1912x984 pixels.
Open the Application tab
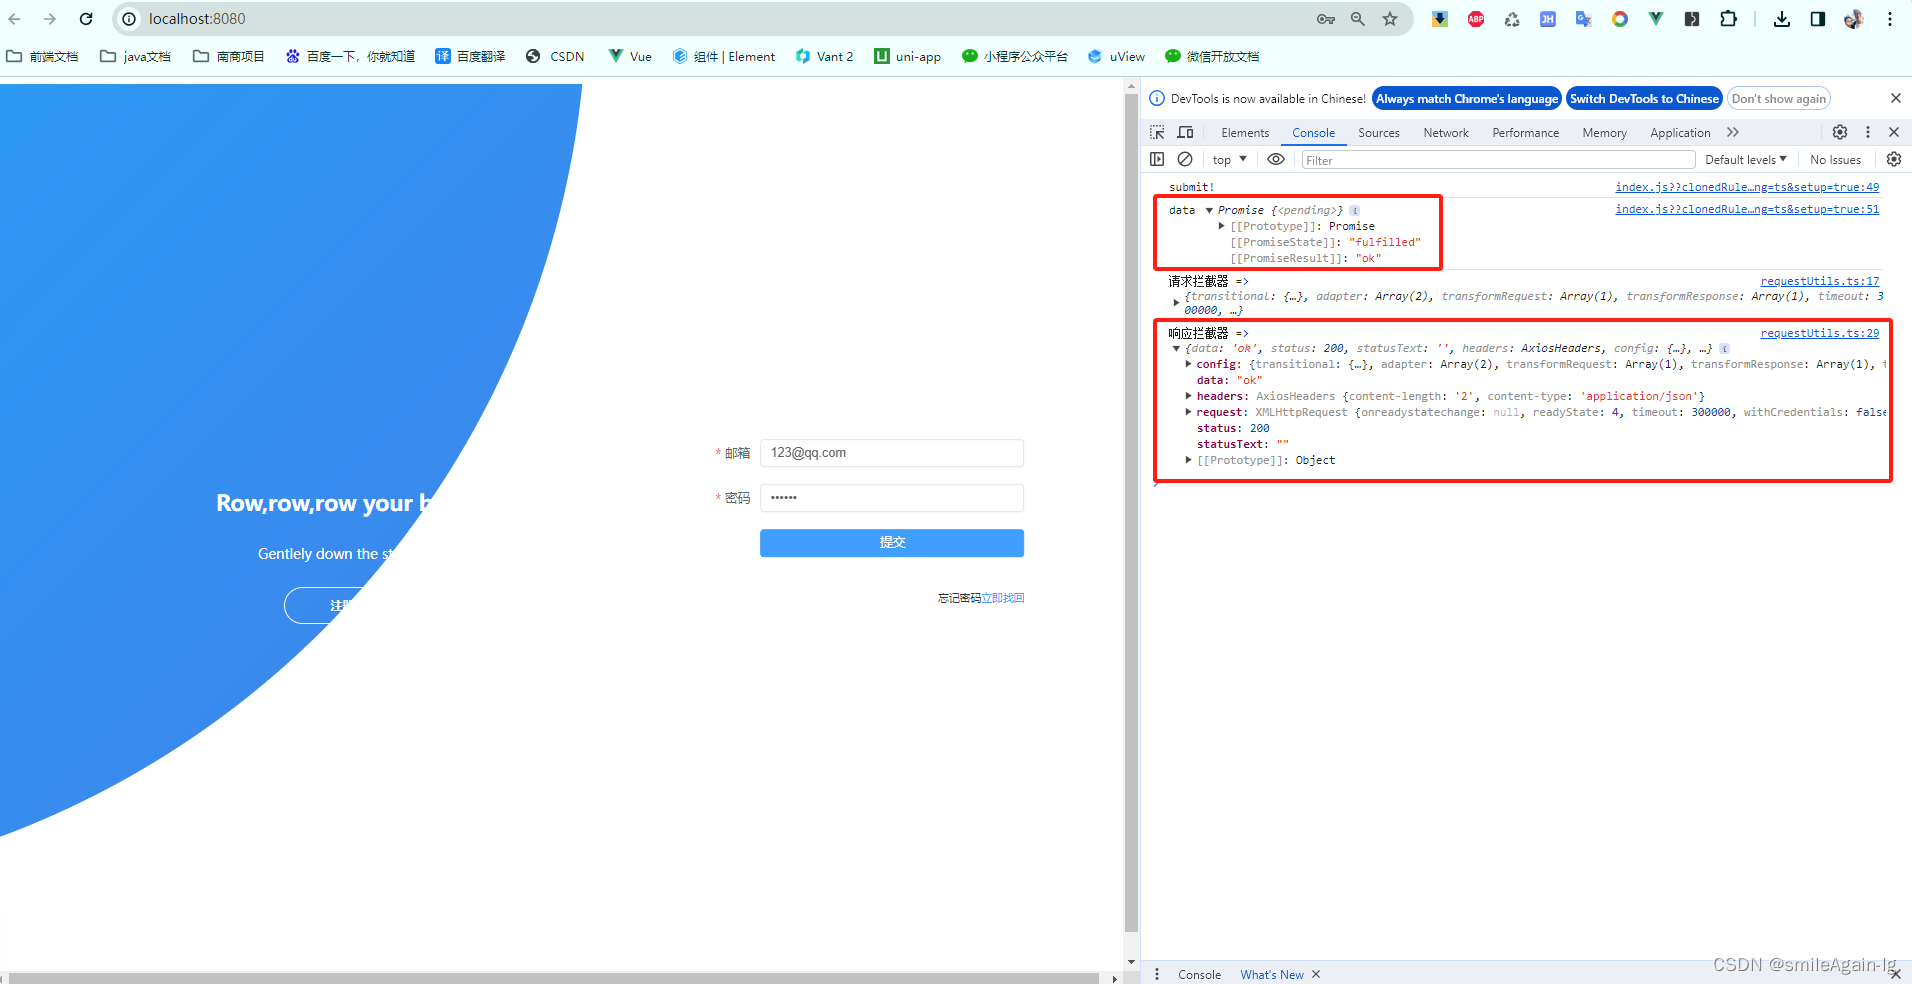tap(1680, 133)
